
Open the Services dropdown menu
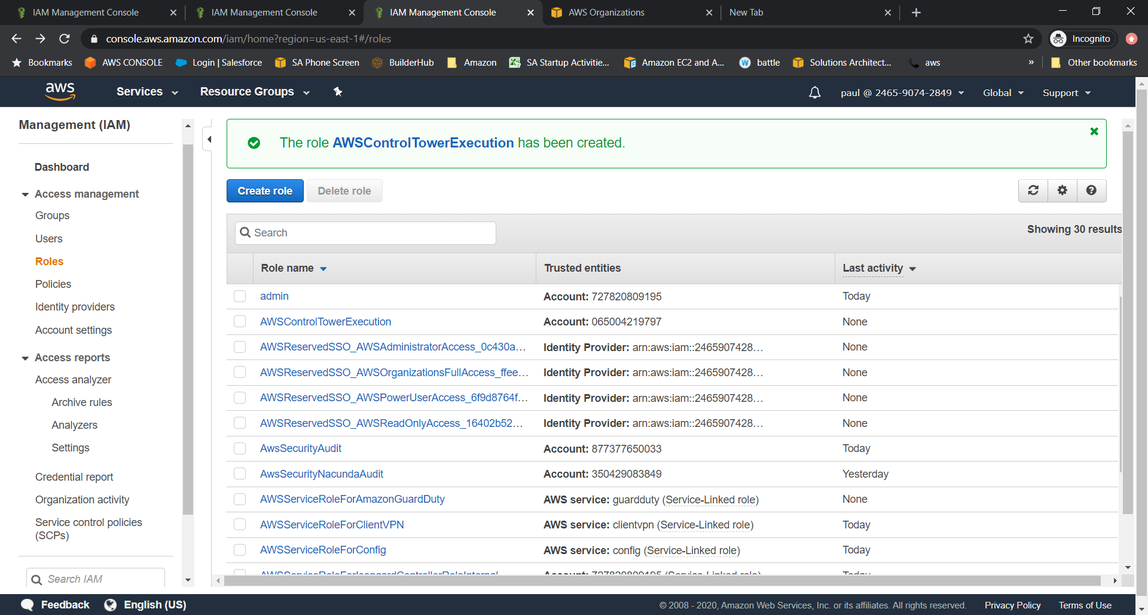tap(146, 92)
